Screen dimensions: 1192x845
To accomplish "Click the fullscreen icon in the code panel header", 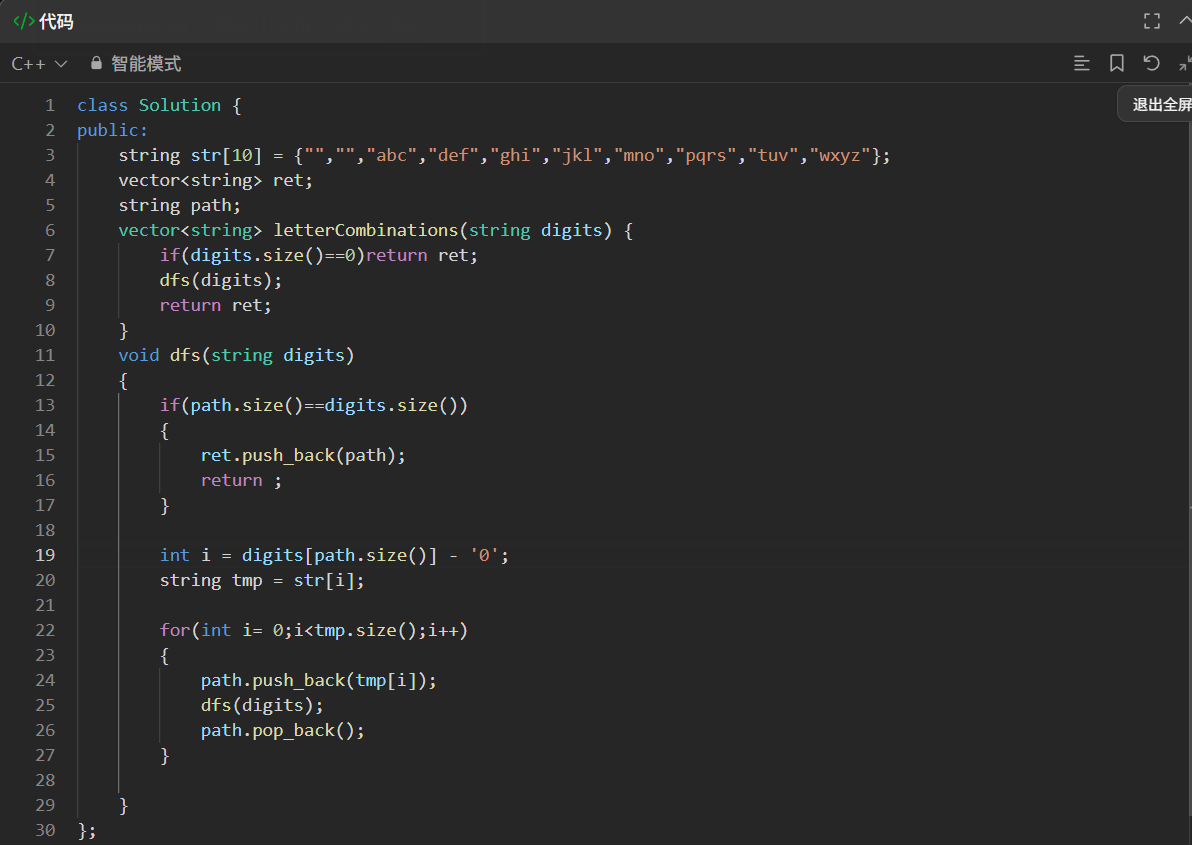I will (x=1152, y=21).
